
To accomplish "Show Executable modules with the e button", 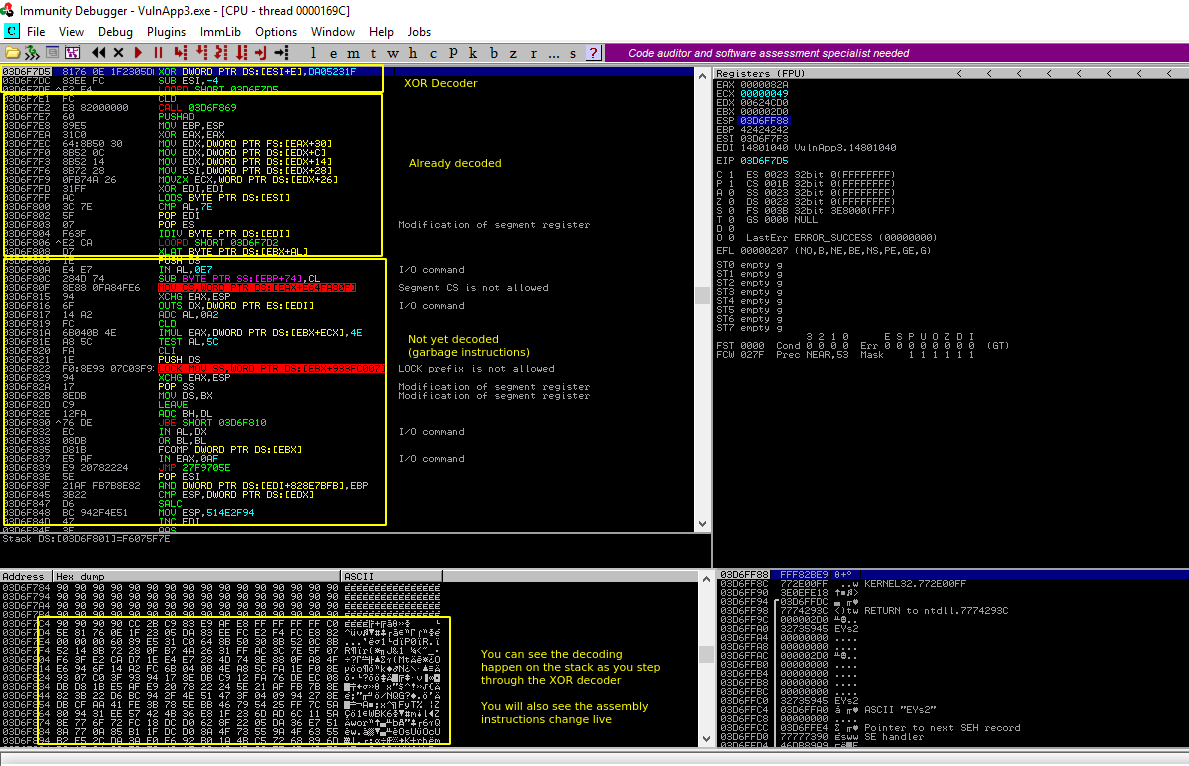I will [334, 53].
